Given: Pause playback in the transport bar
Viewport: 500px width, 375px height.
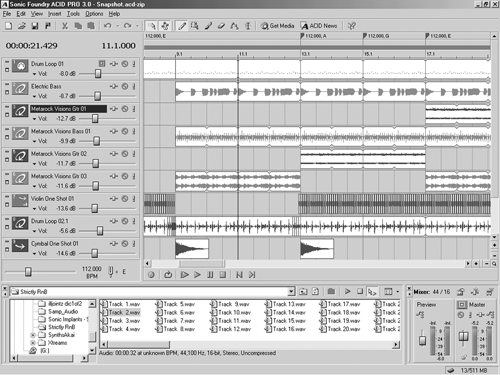Looking at the screenshot, I should (x=210, y=275).
